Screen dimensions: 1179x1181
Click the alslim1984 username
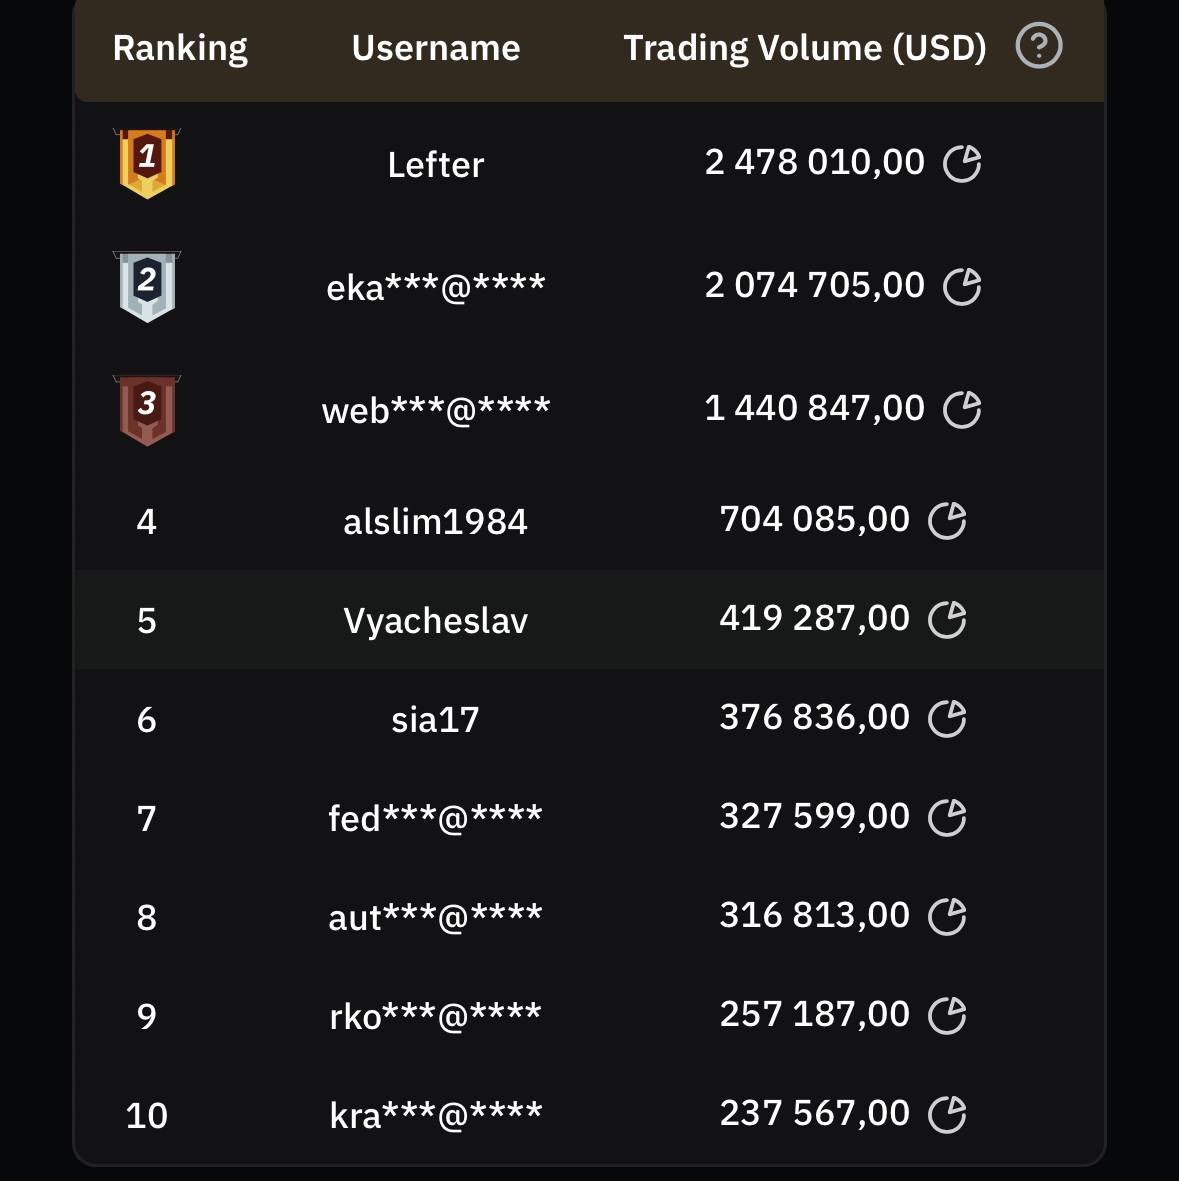[x=435, y=521]
